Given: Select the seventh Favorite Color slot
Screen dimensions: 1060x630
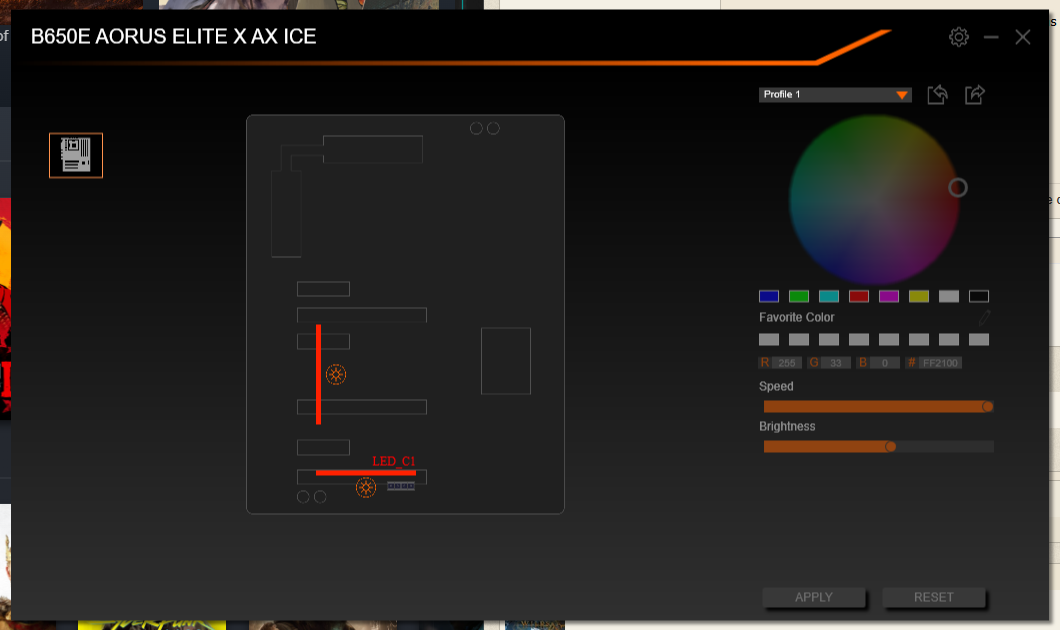Looking at the screenshot, I should pos(948,339).
